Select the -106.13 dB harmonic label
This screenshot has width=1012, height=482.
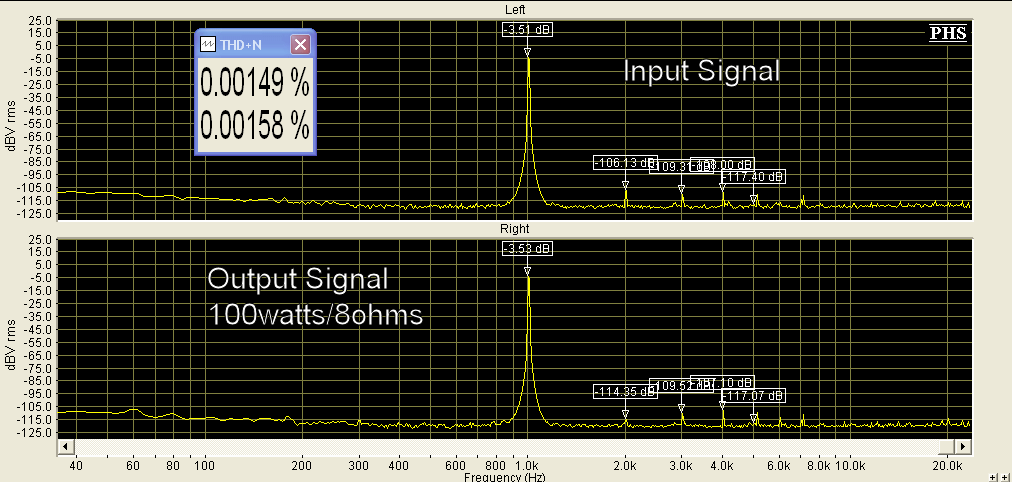coord(625,163)
